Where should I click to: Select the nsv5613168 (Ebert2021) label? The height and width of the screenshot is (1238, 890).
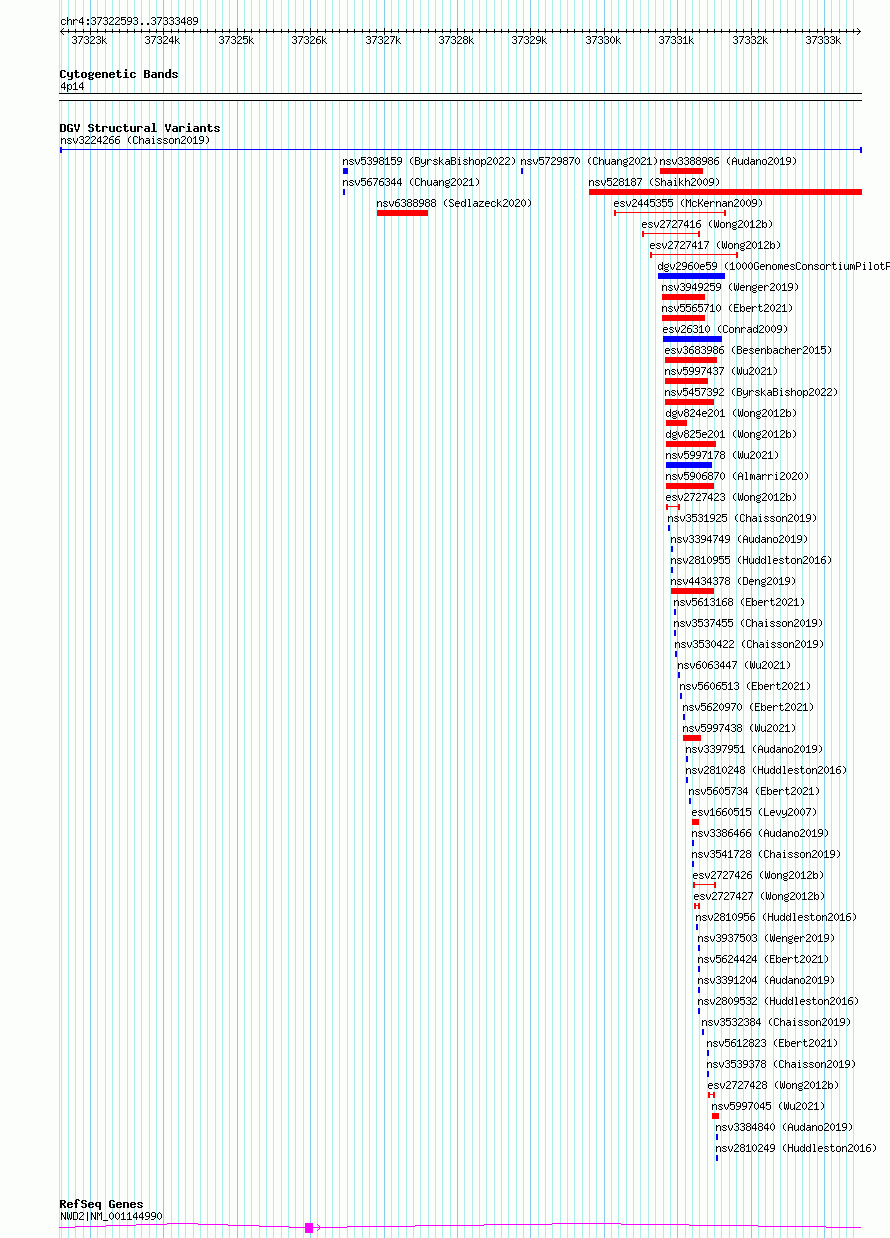click(739, 602)
